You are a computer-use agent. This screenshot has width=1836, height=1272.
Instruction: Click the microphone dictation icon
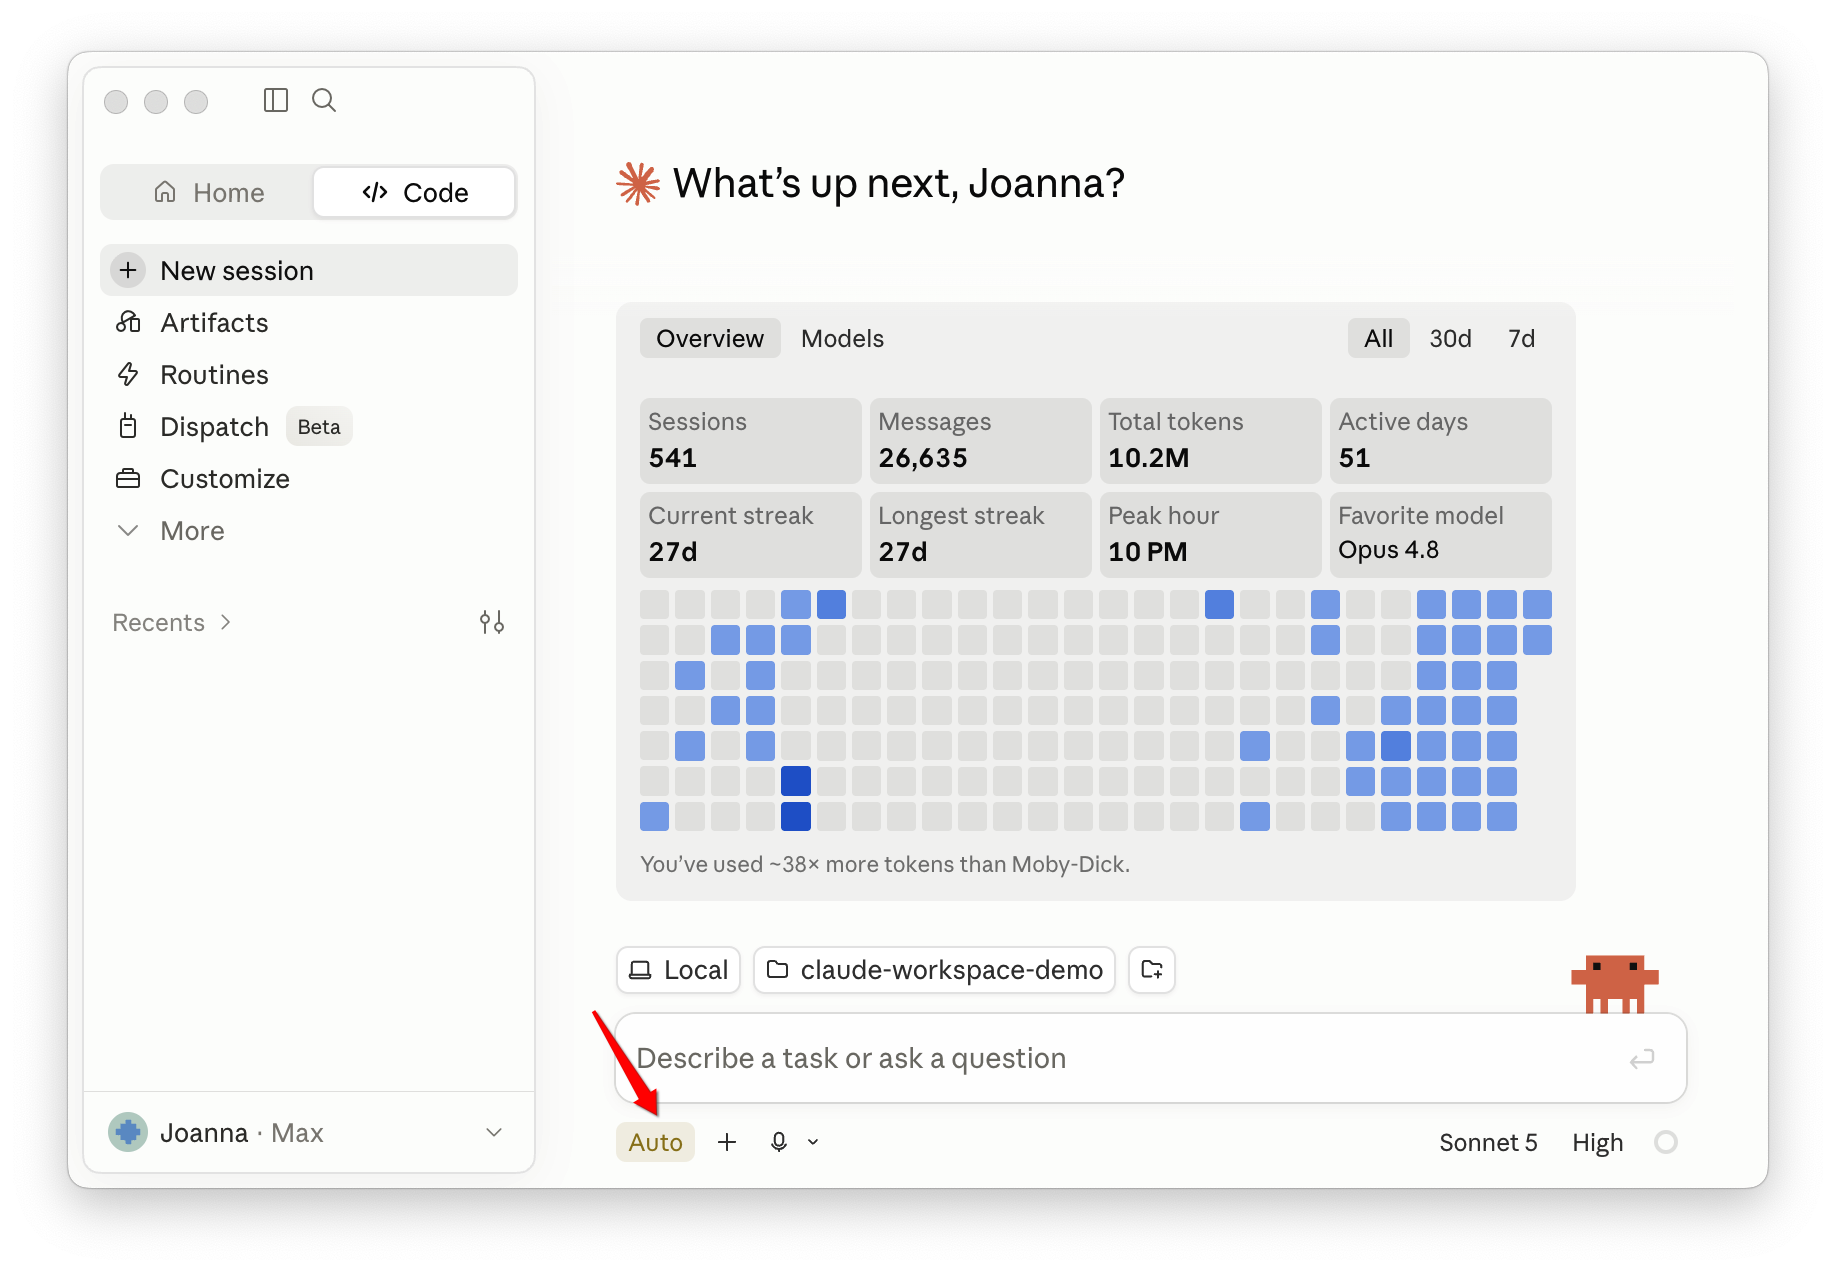pyautogui.click(x=779, y=1142)
